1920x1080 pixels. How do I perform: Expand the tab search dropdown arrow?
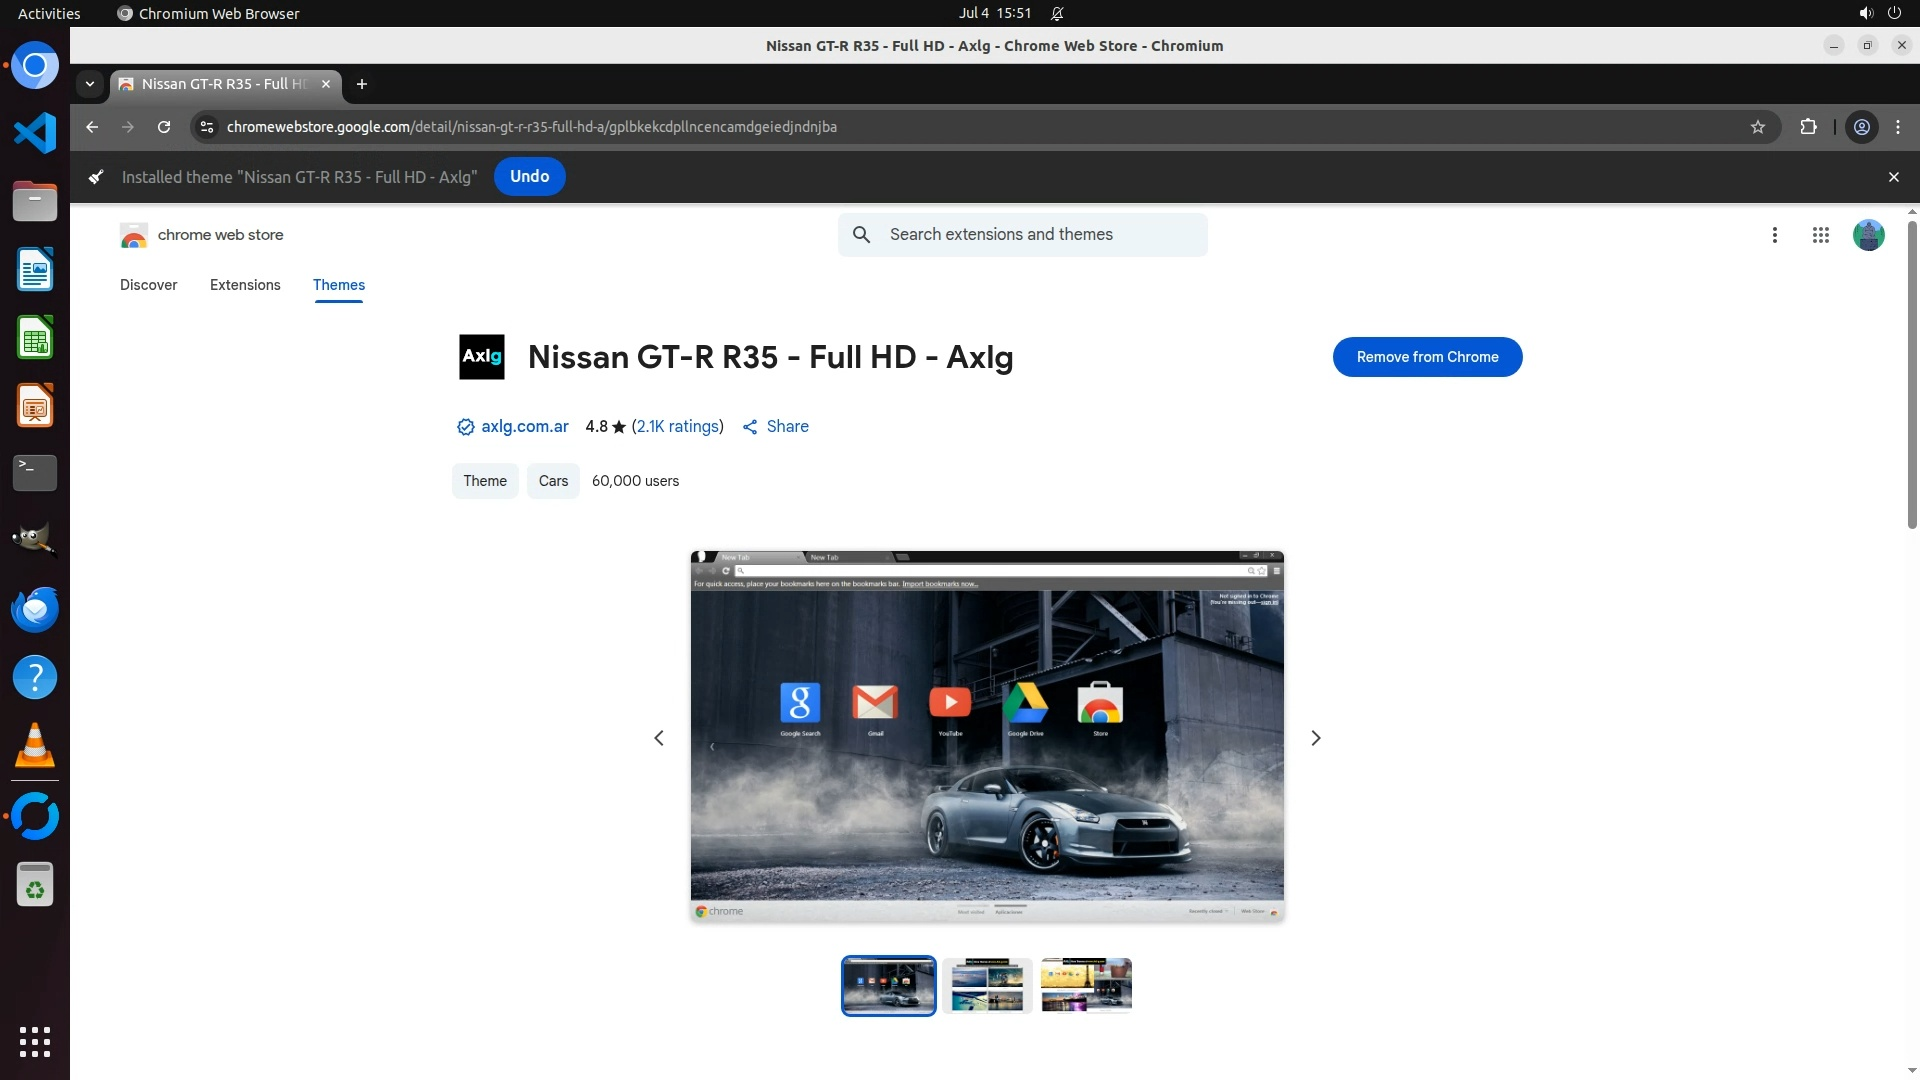click(90, 84)
